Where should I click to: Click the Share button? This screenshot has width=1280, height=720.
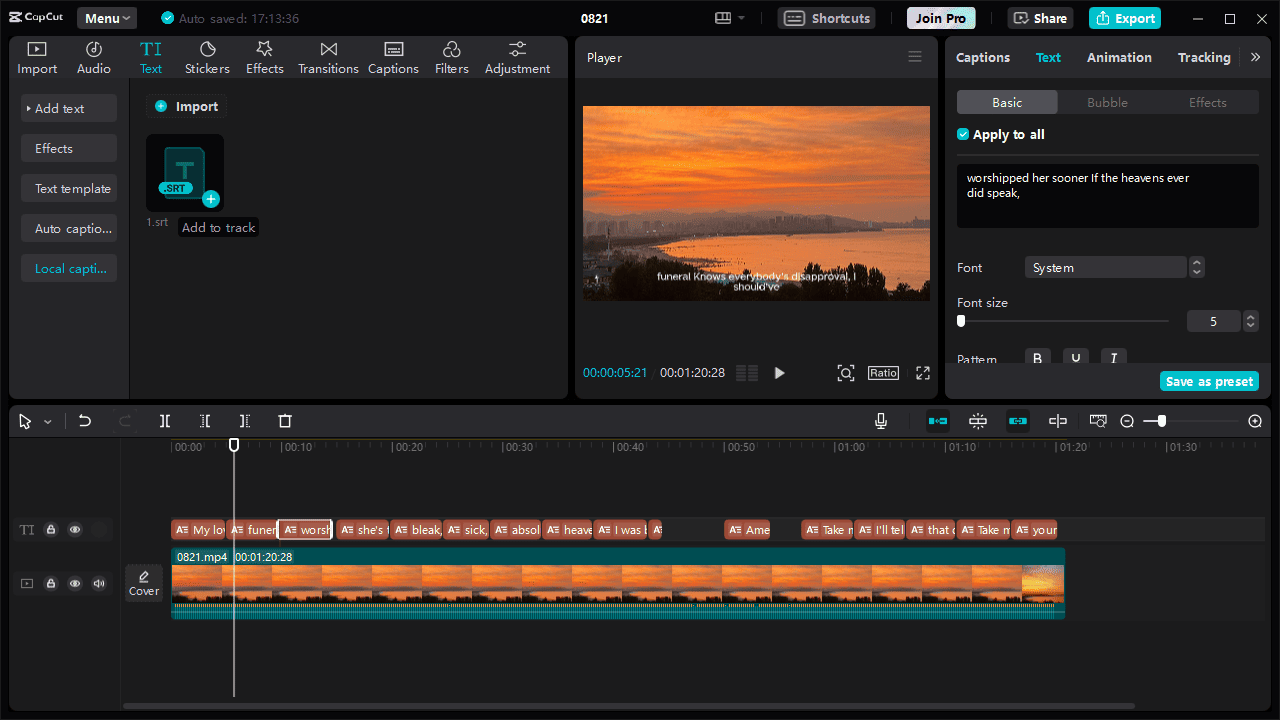point(1040,18)
